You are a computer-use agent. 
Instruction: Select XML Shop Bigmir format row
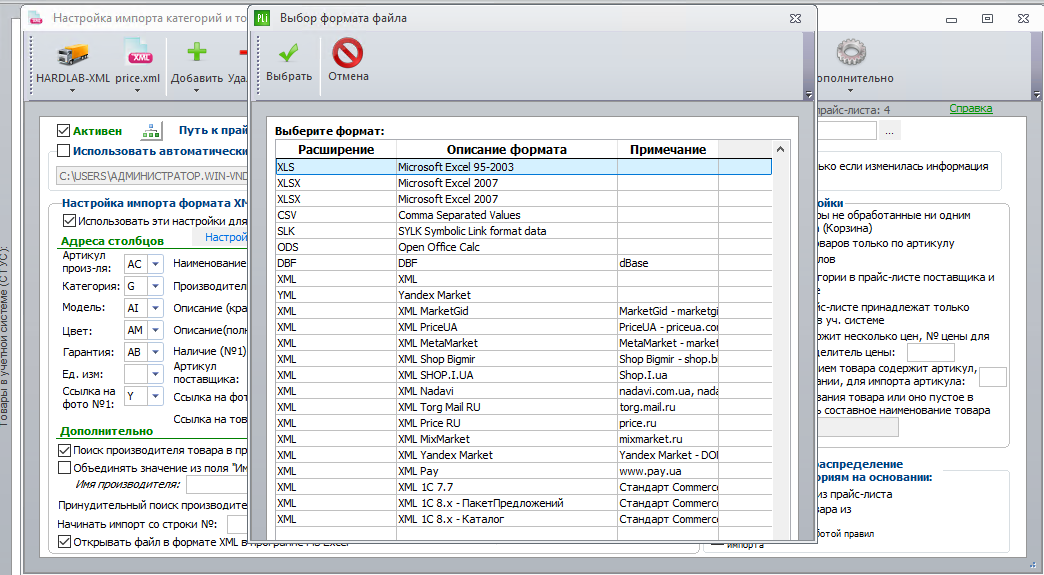(523, 359)
